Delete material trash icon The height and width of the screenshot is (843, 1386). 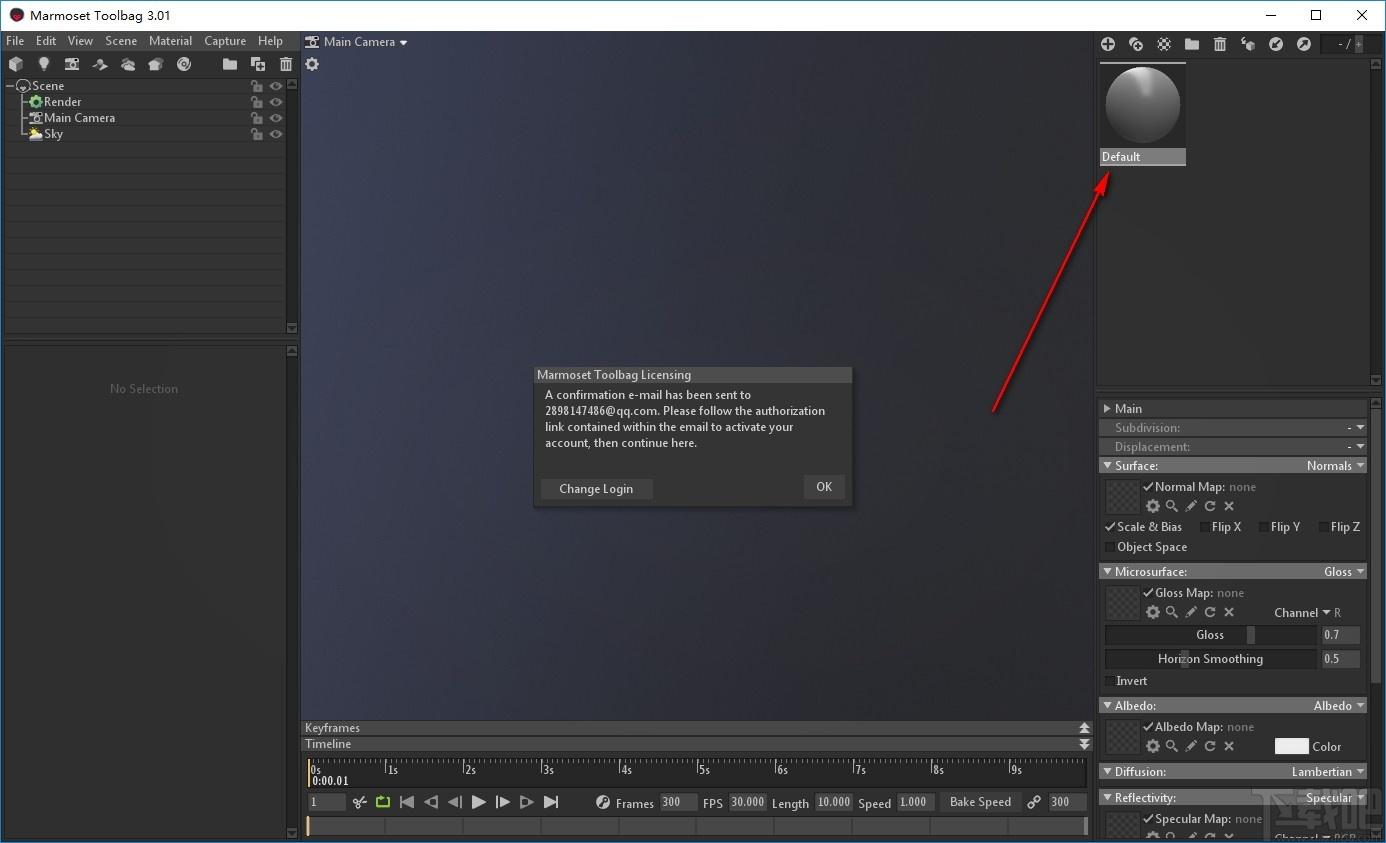coord(1220,44)
